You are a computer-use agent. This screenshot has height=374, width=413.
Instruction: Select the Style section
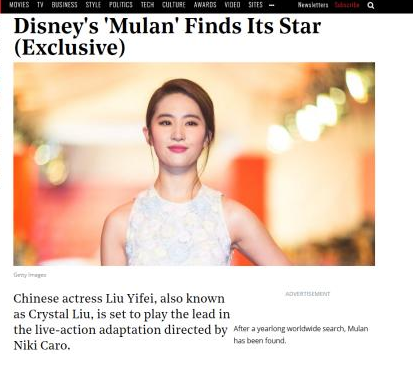point(93,5)
